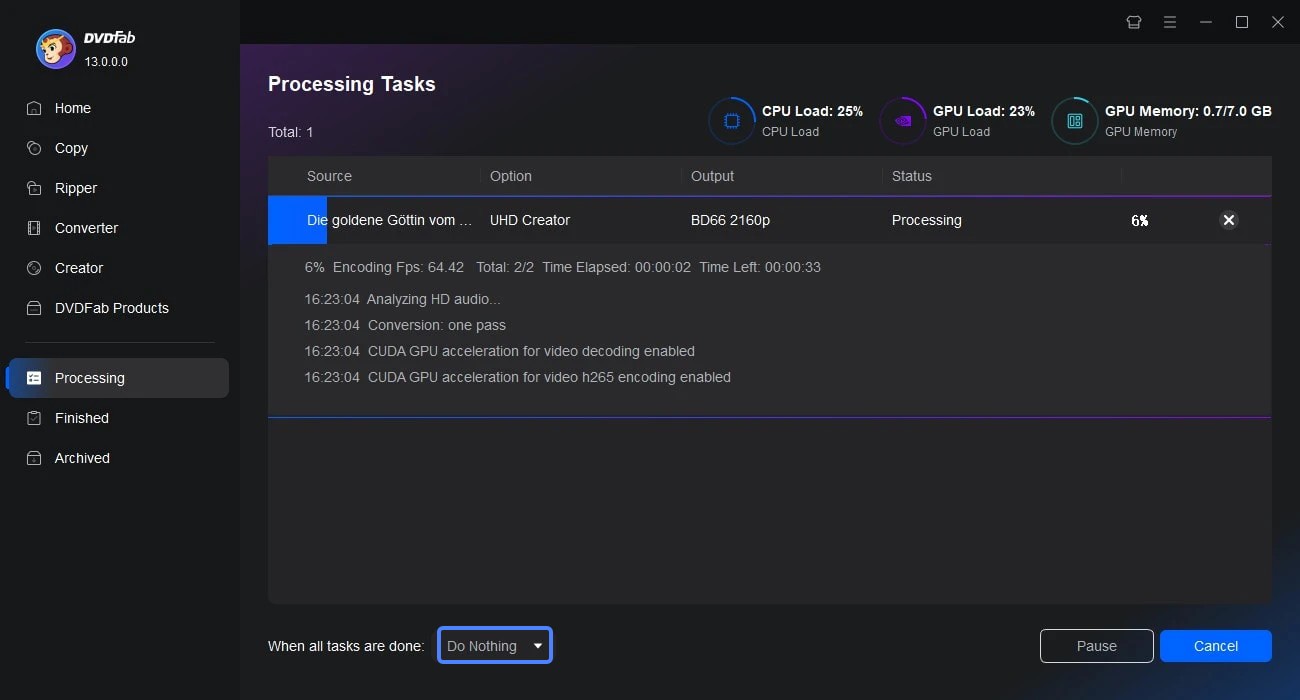Open the store icon in the title bar

point(1133,21)
